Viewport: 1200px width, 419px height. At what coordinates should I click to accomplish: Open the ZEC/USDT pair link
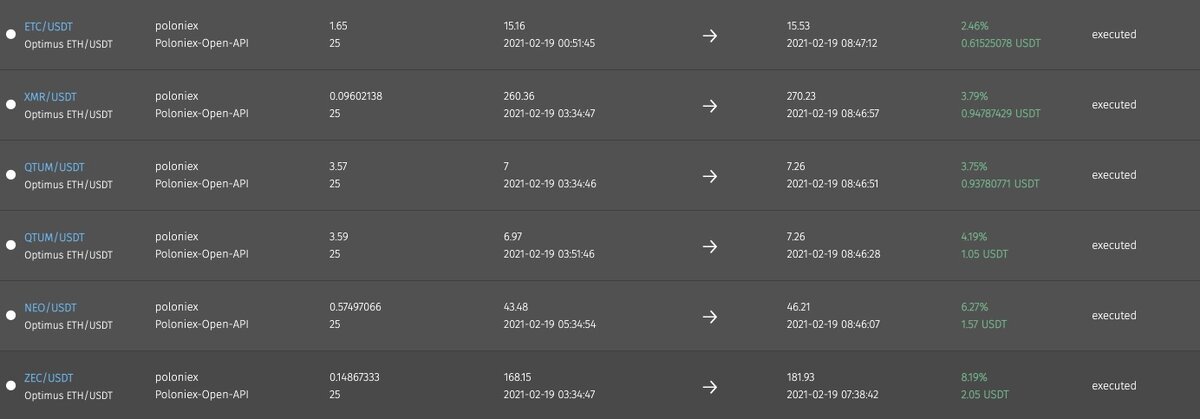coord(49,378)
